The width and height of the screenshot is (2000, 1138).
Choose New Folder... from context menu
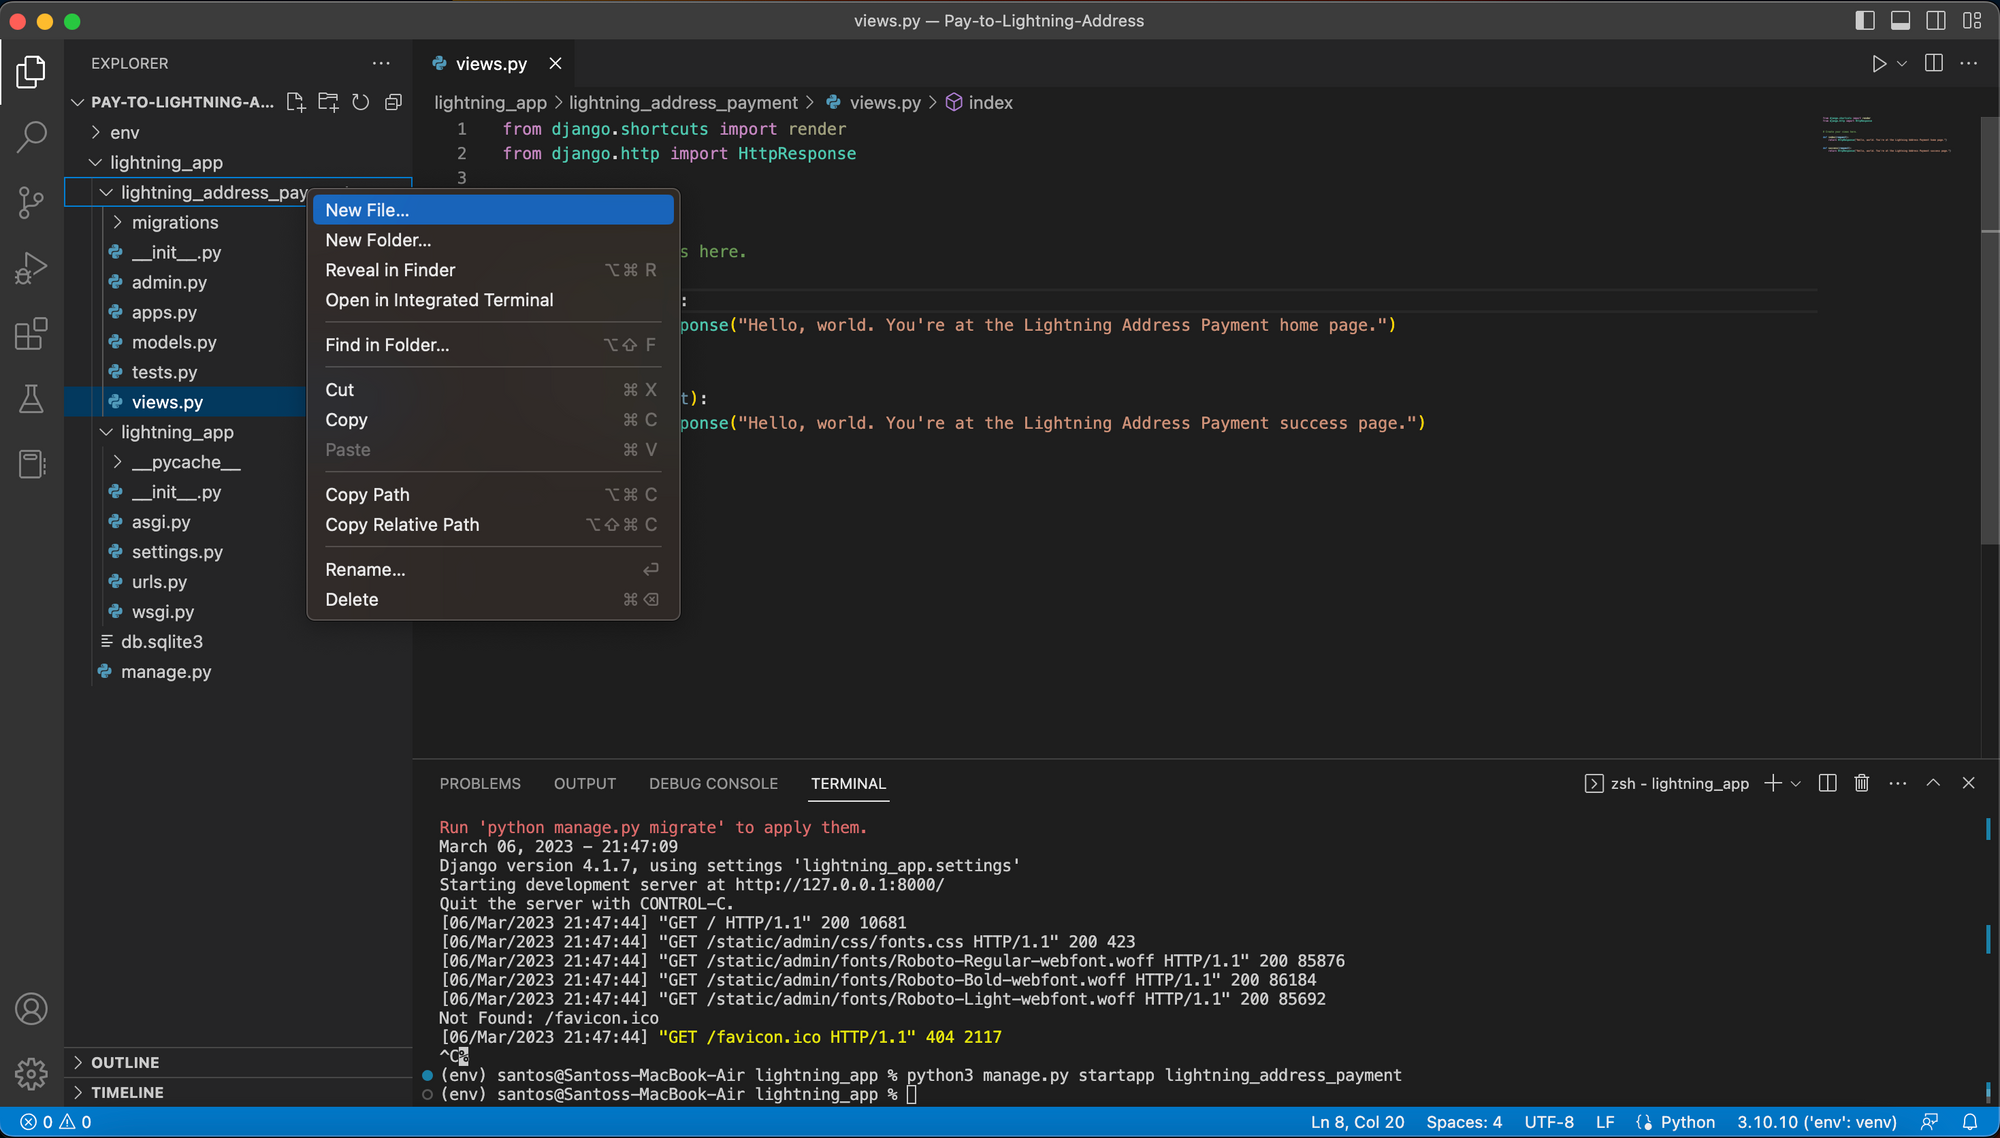click(493, 240)
